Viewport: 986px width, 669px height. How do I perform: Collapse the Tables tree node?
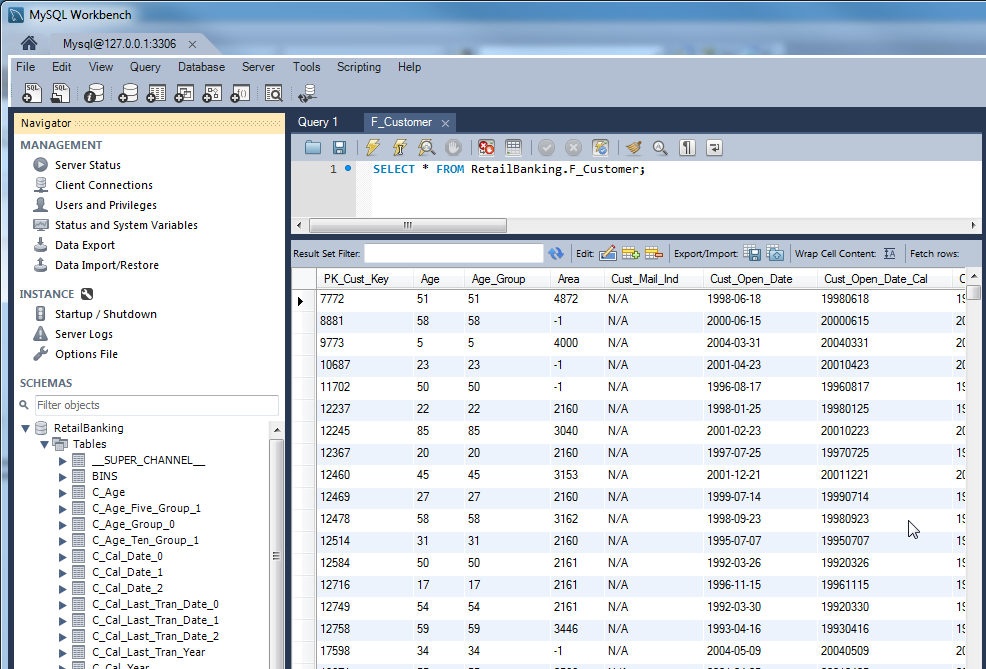(44, 444)
